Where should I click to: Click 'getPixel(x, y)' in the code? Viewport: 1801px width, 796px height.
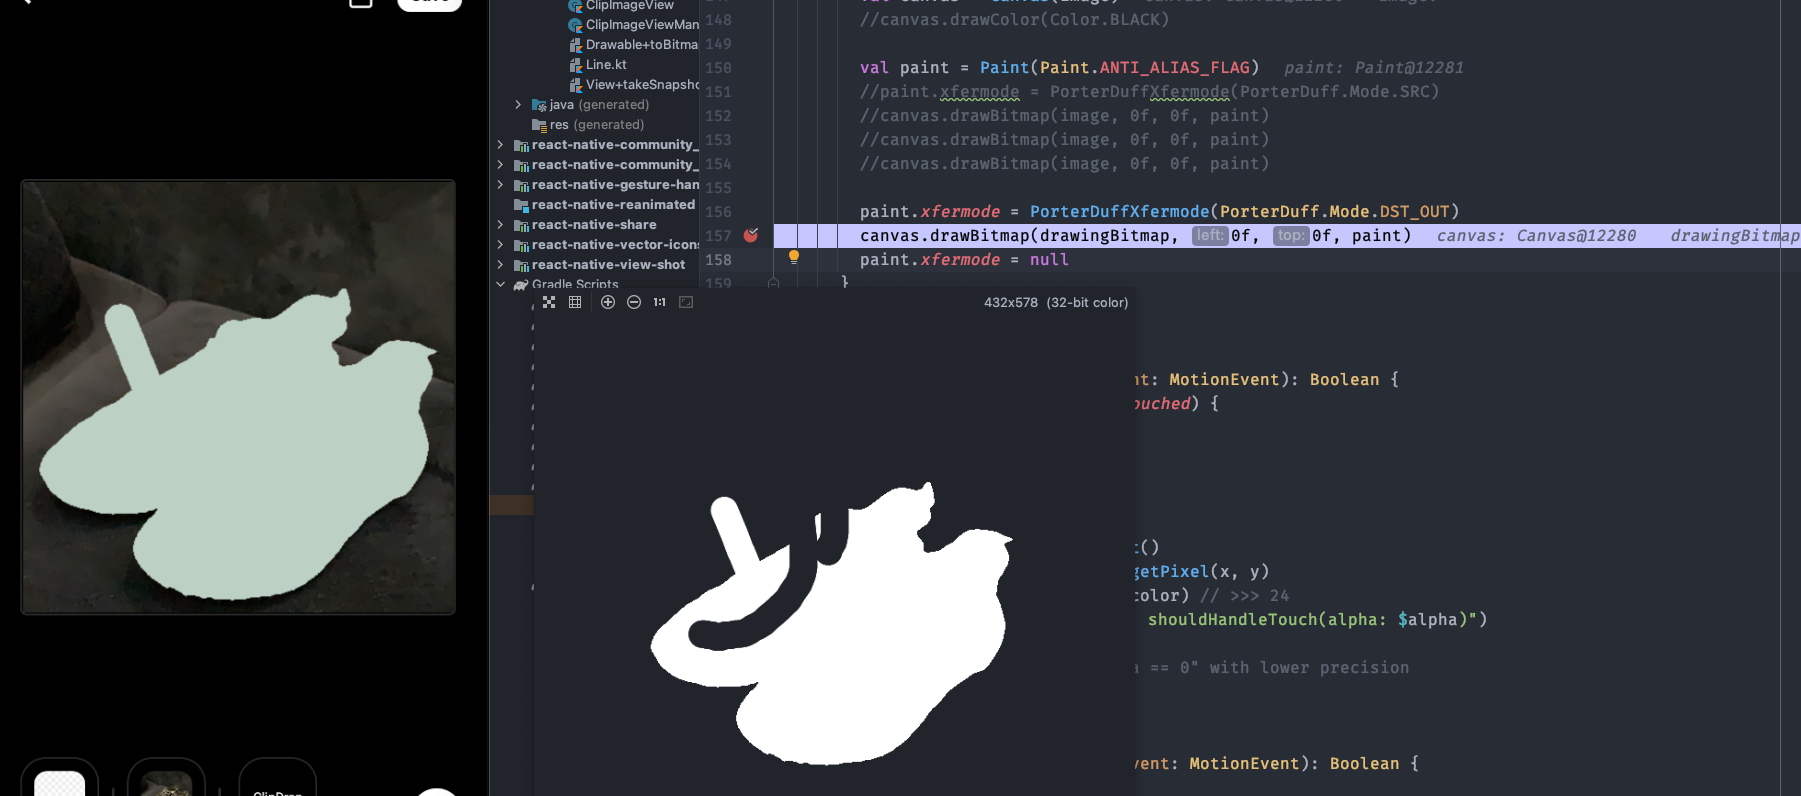[1201, 571]
